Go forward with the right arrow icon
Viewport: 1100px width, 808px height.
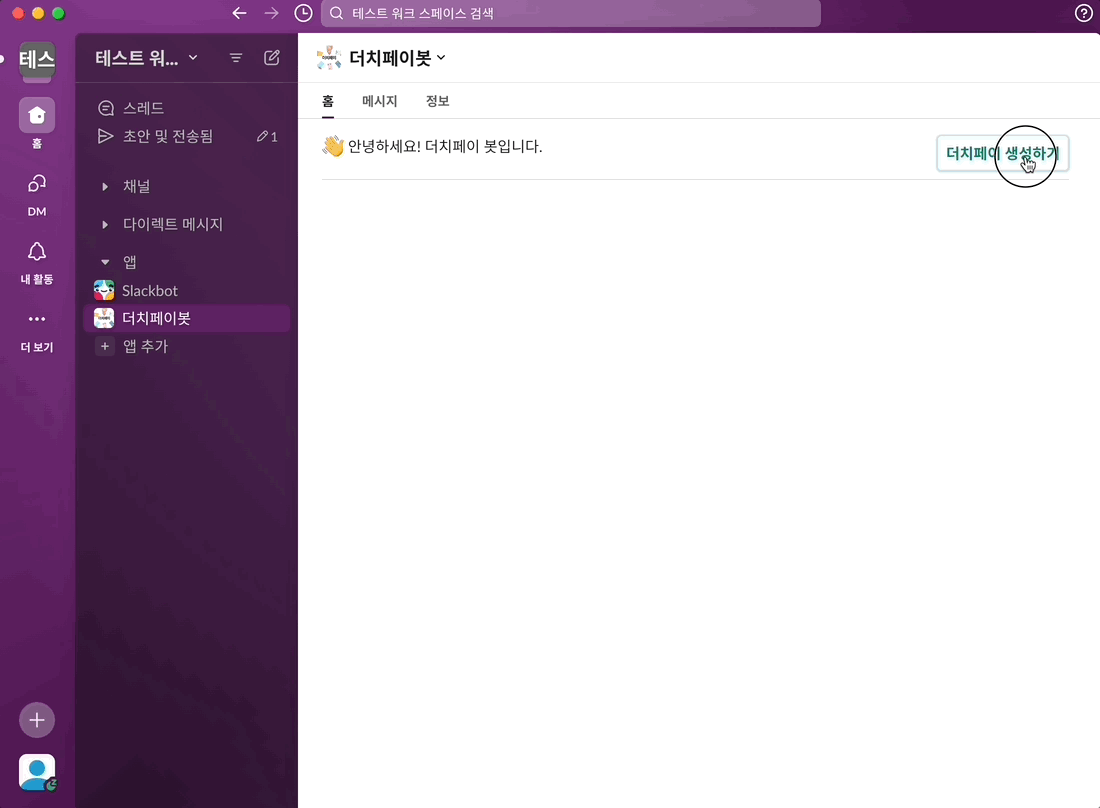[271, 13]
